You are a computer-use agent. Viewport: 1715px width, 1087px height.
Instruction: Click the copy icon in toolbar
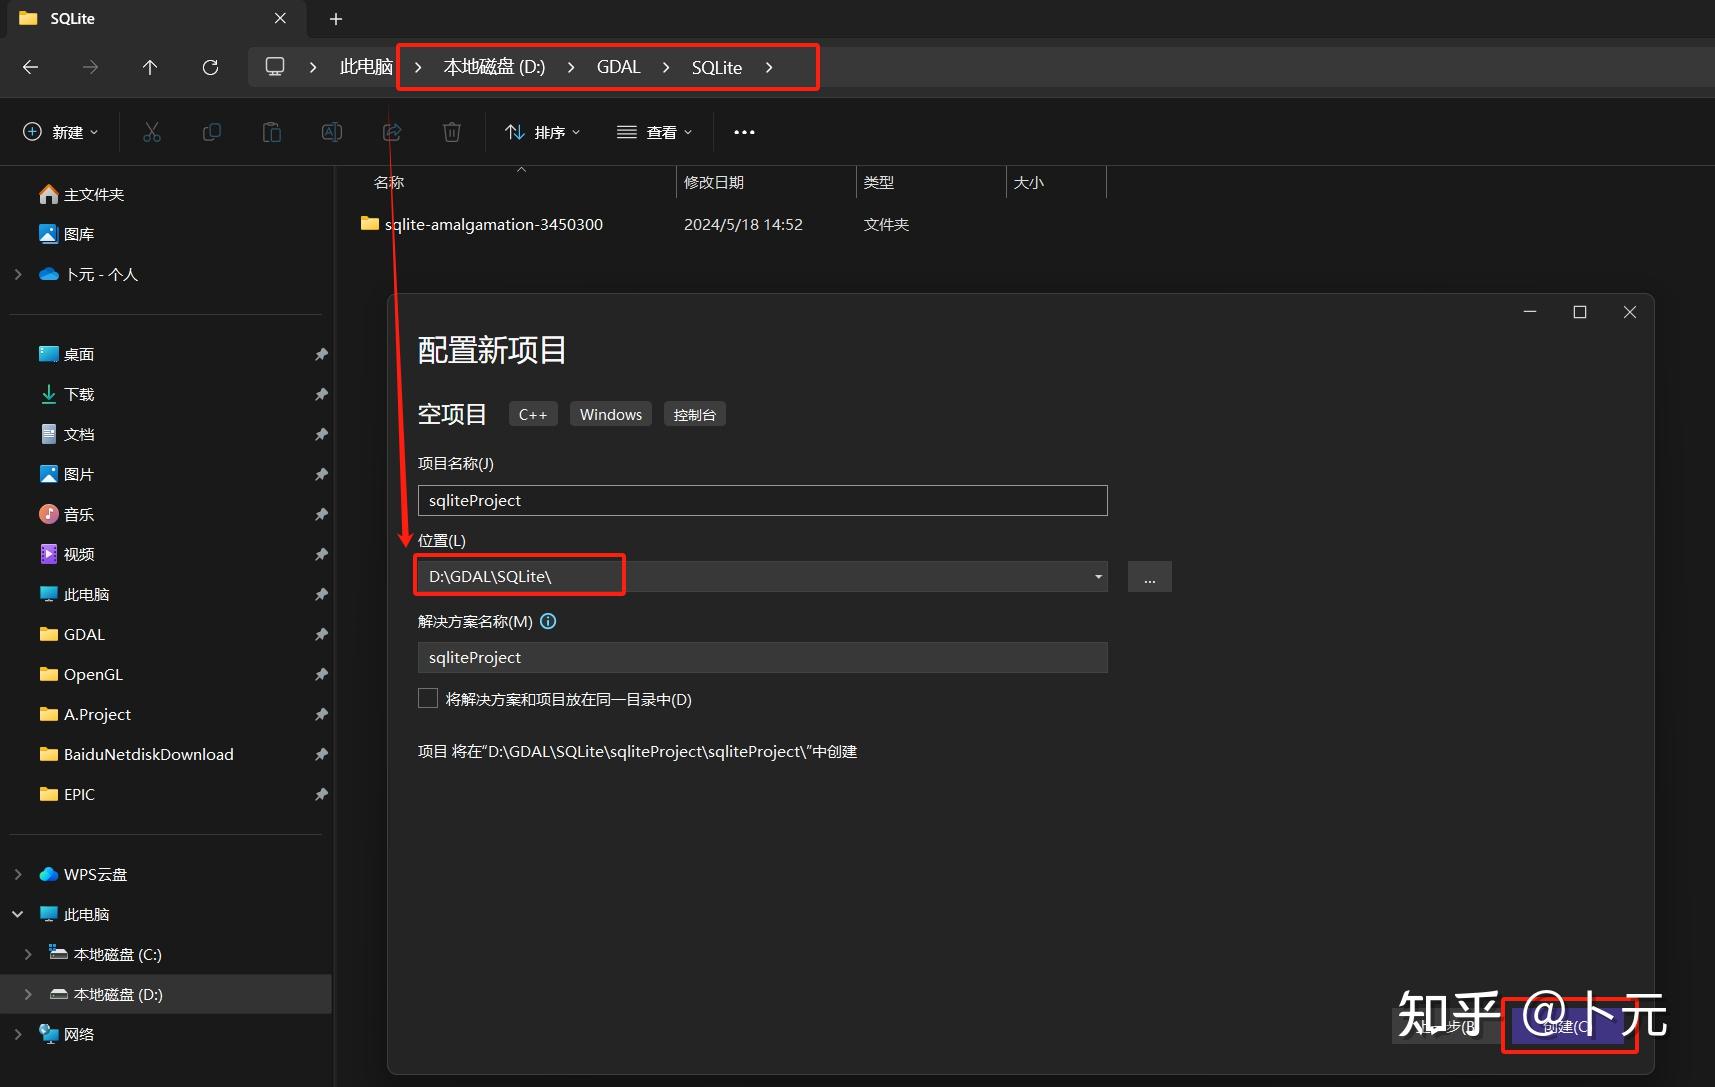click(x=212, y=132)
